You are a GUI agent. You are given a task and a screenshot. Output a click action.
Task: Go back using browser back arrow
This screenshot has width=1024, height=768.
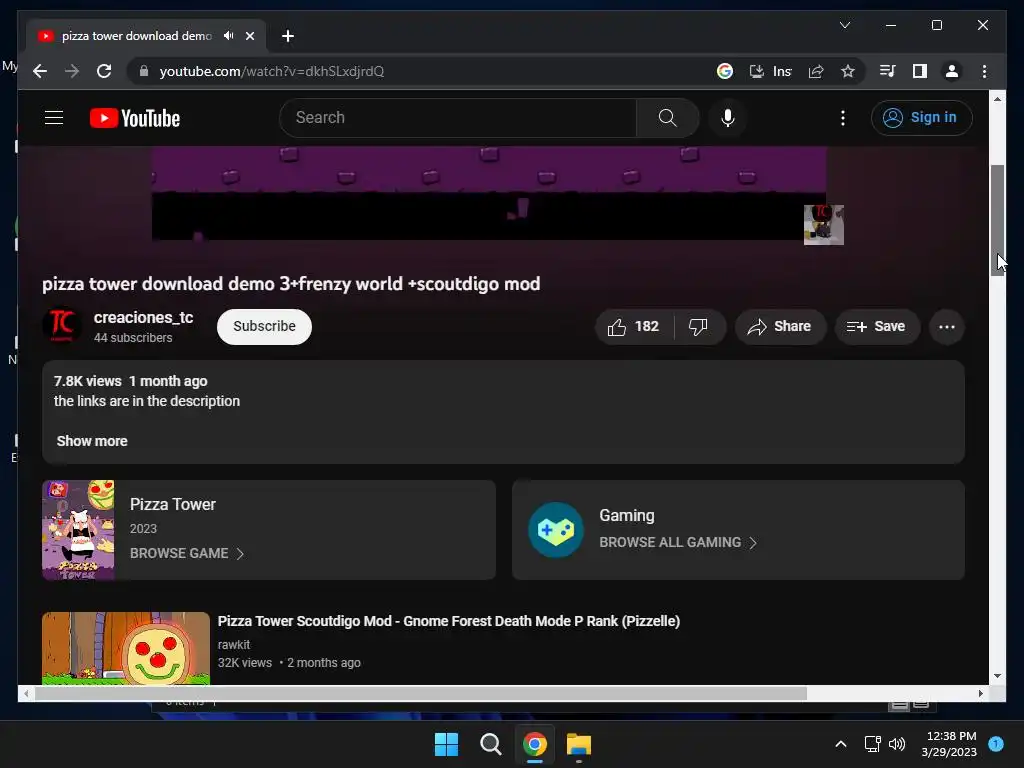point(40,71)
